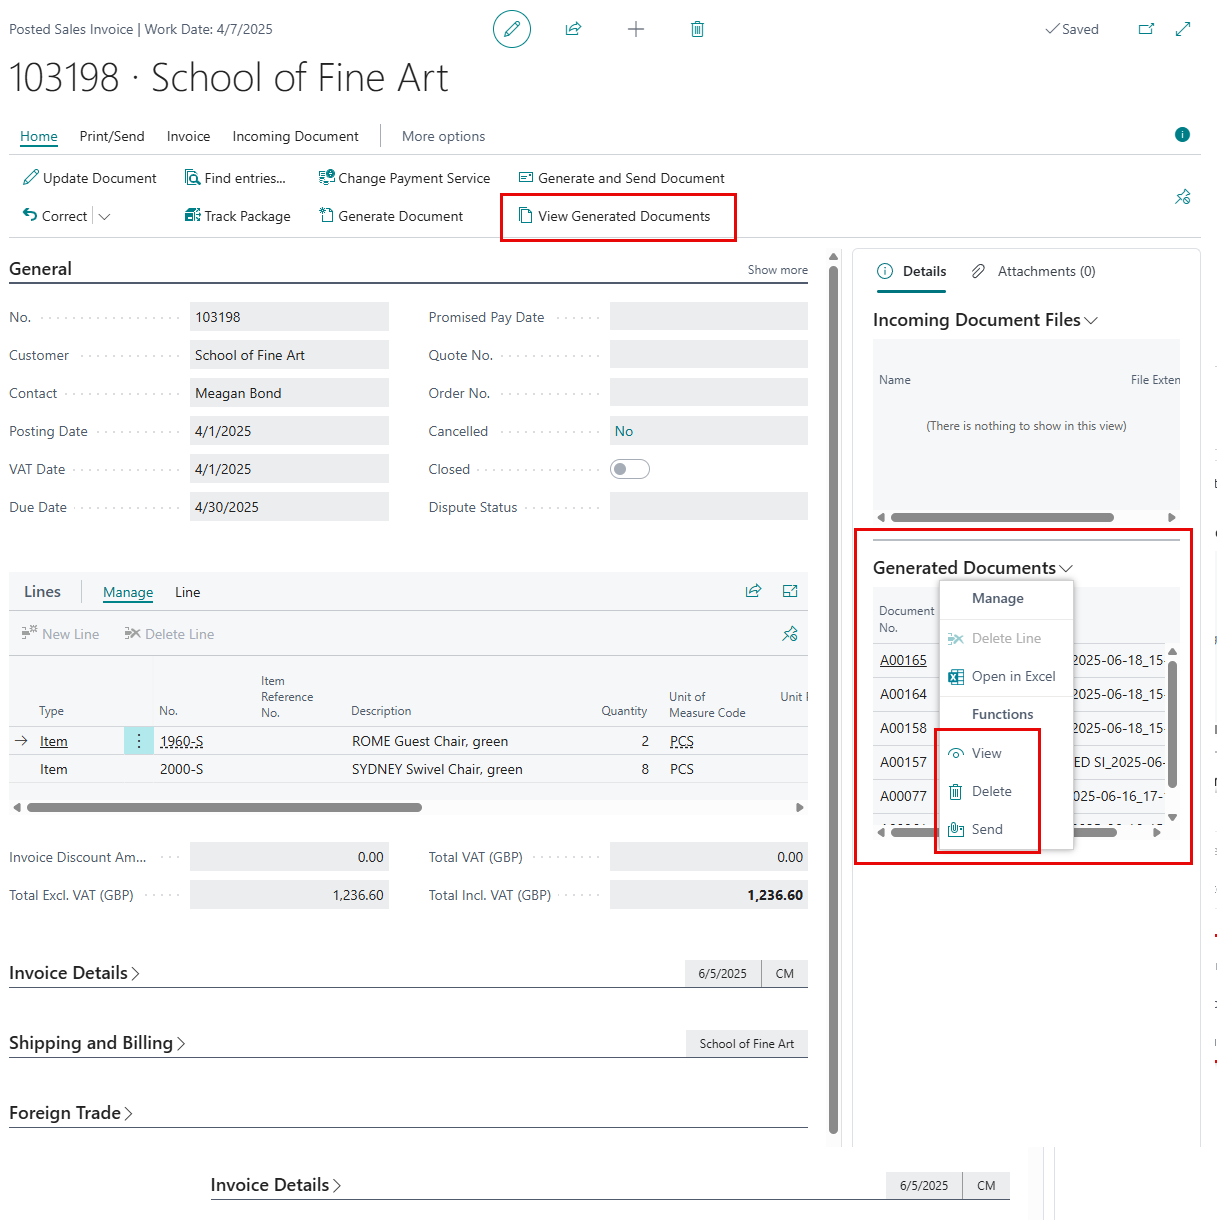The width and height of the screenshot is (1217, 1220).
Task: Click the pencil edit icon at top
Action: (511, 29)
